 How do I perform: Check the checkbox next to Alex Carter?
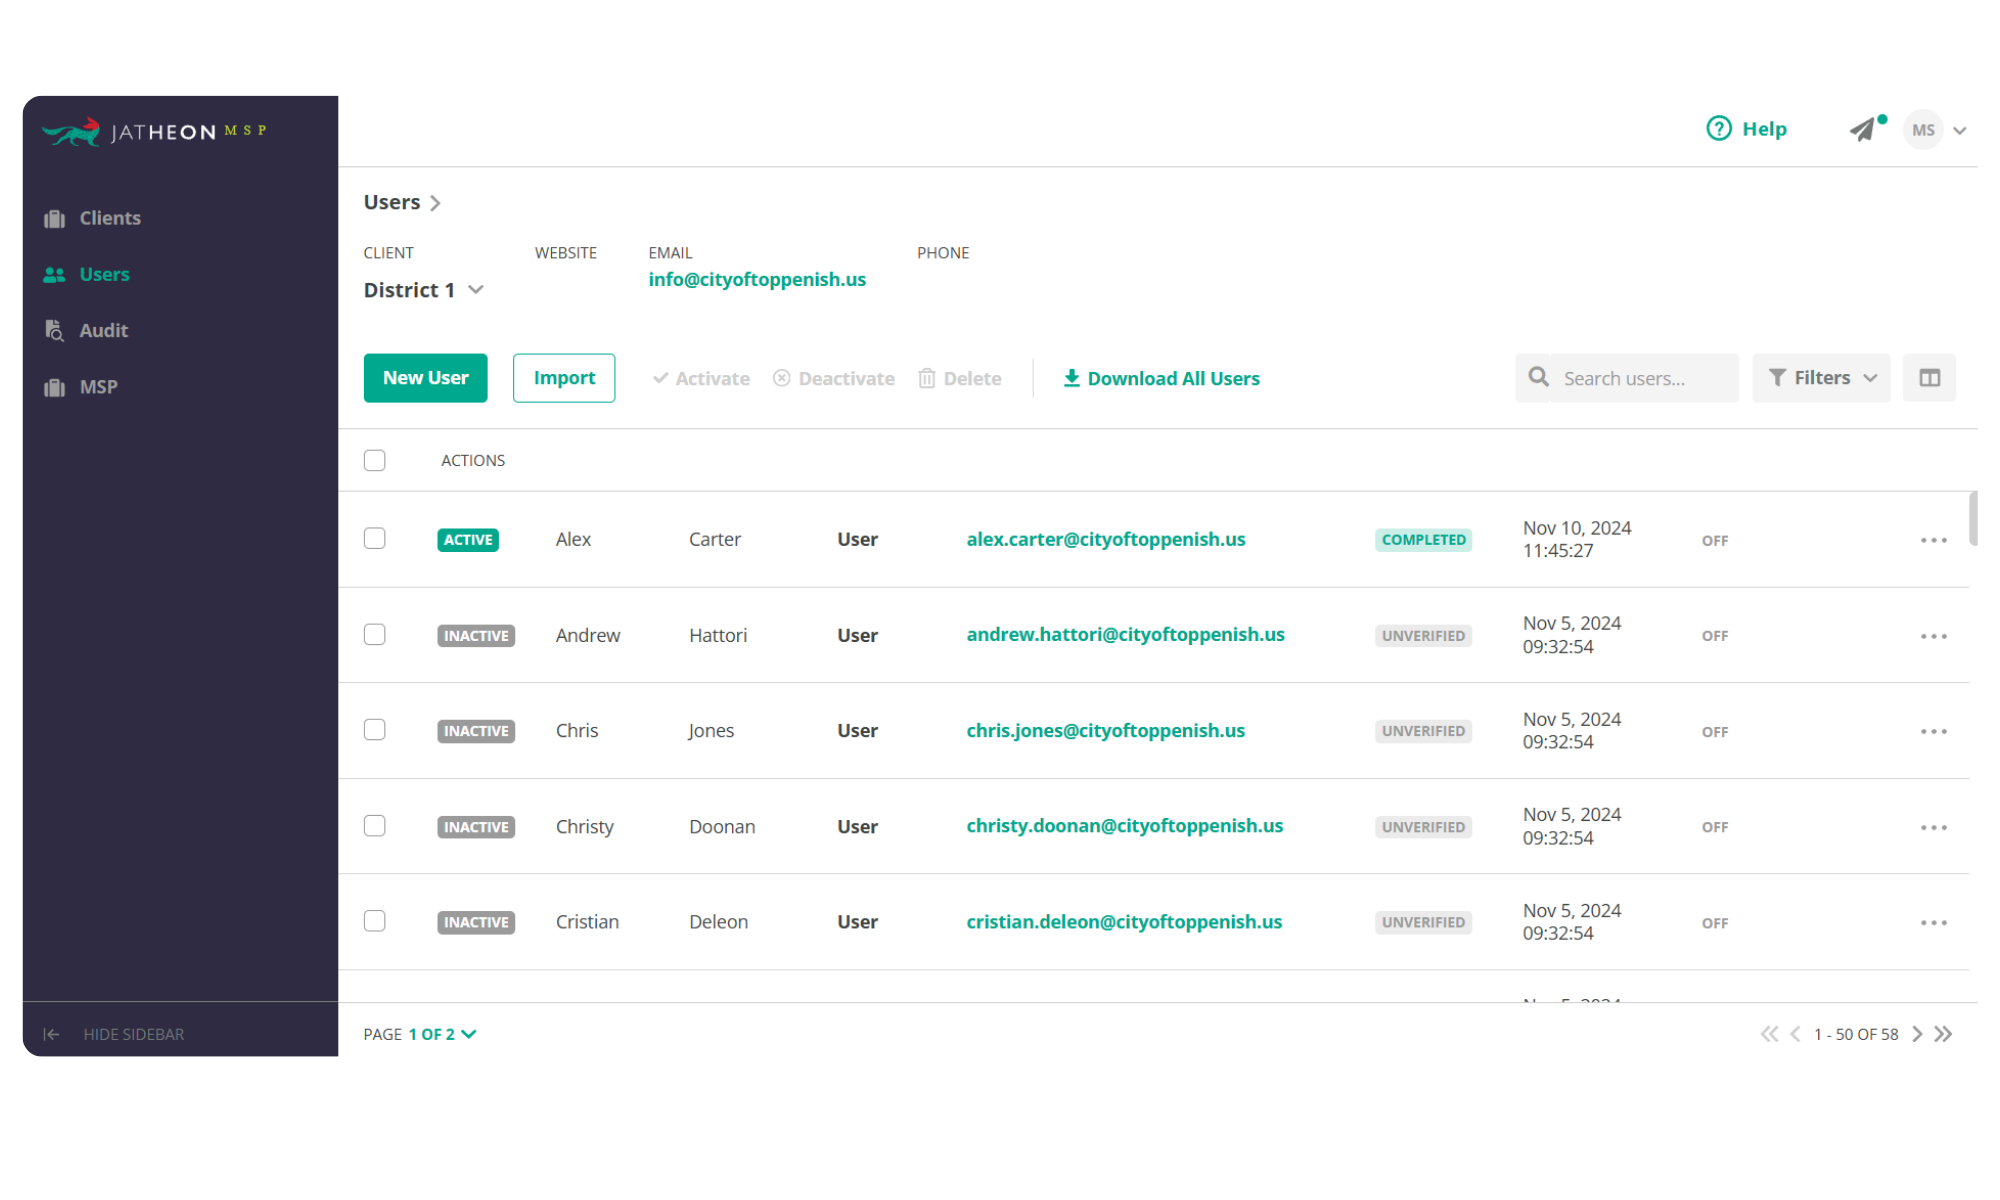click(x=375, y=538)
